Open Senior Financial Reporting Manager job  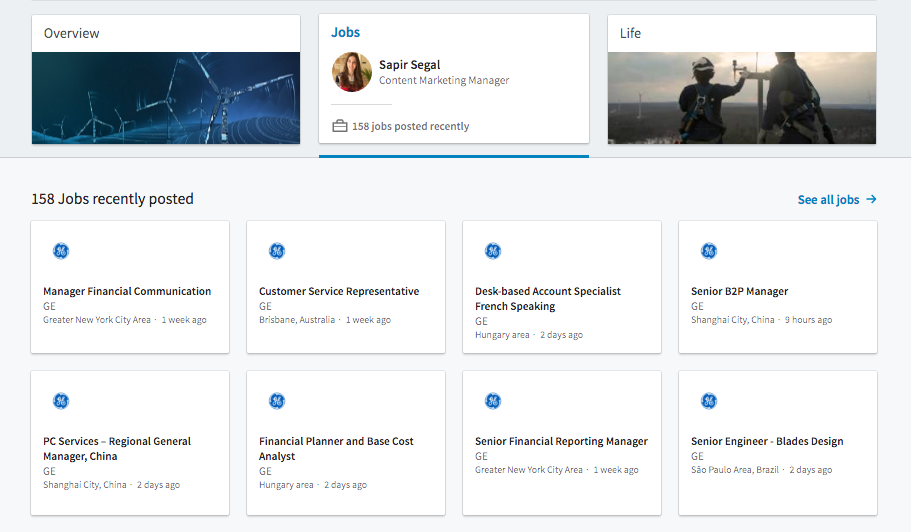click(561, 441)
